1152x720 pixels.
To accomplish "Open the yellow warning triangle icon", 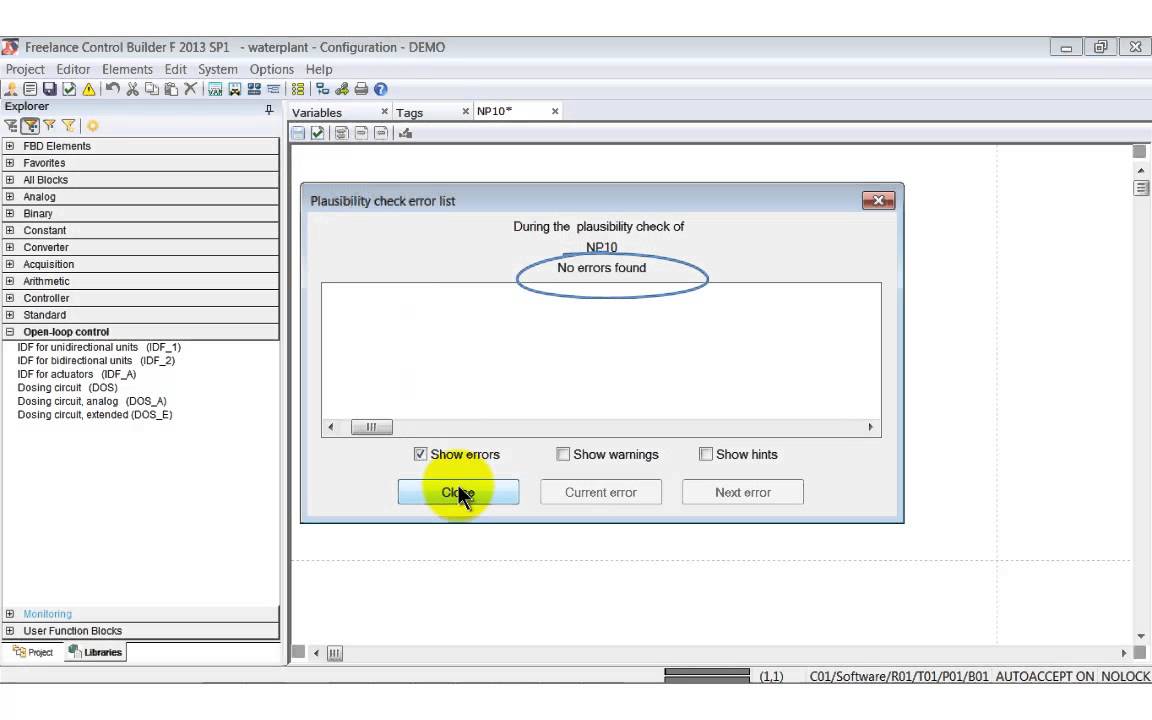I will point(88,89).
